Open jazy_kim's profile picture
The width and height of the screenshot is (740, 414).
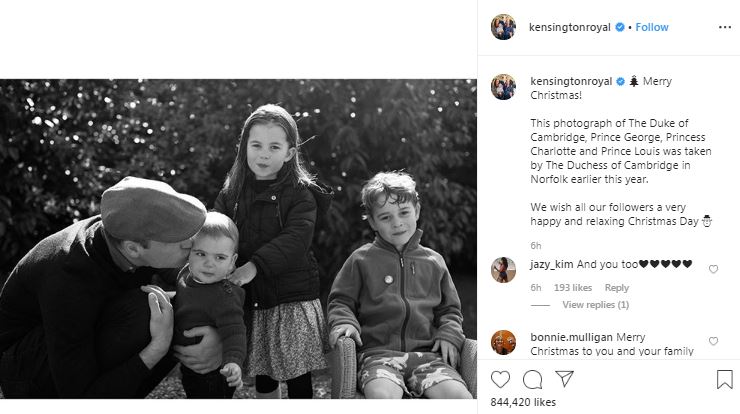[503, 270]
